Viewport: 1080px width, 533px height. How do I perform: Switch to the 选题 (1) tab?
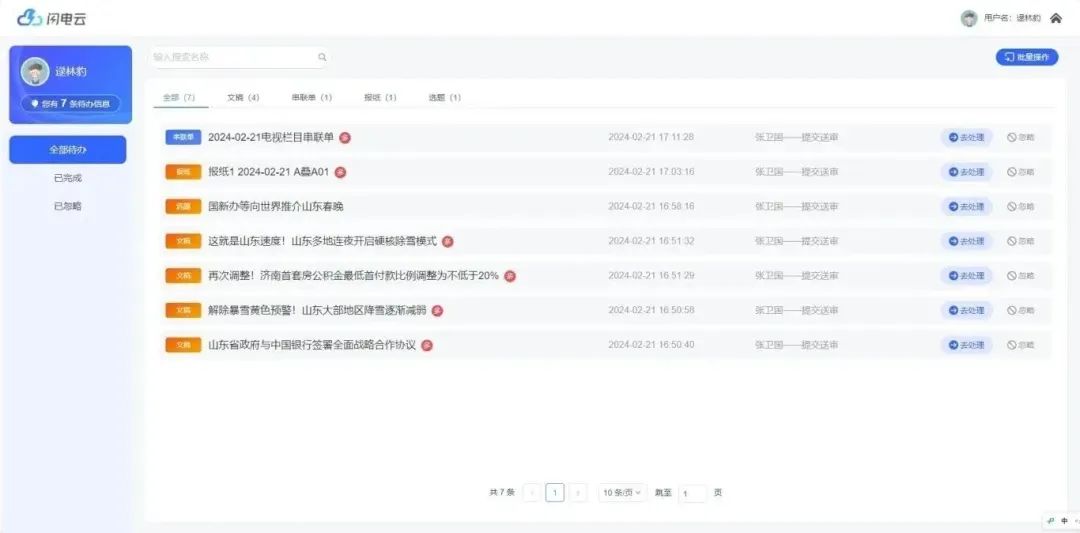pos(444,98)
